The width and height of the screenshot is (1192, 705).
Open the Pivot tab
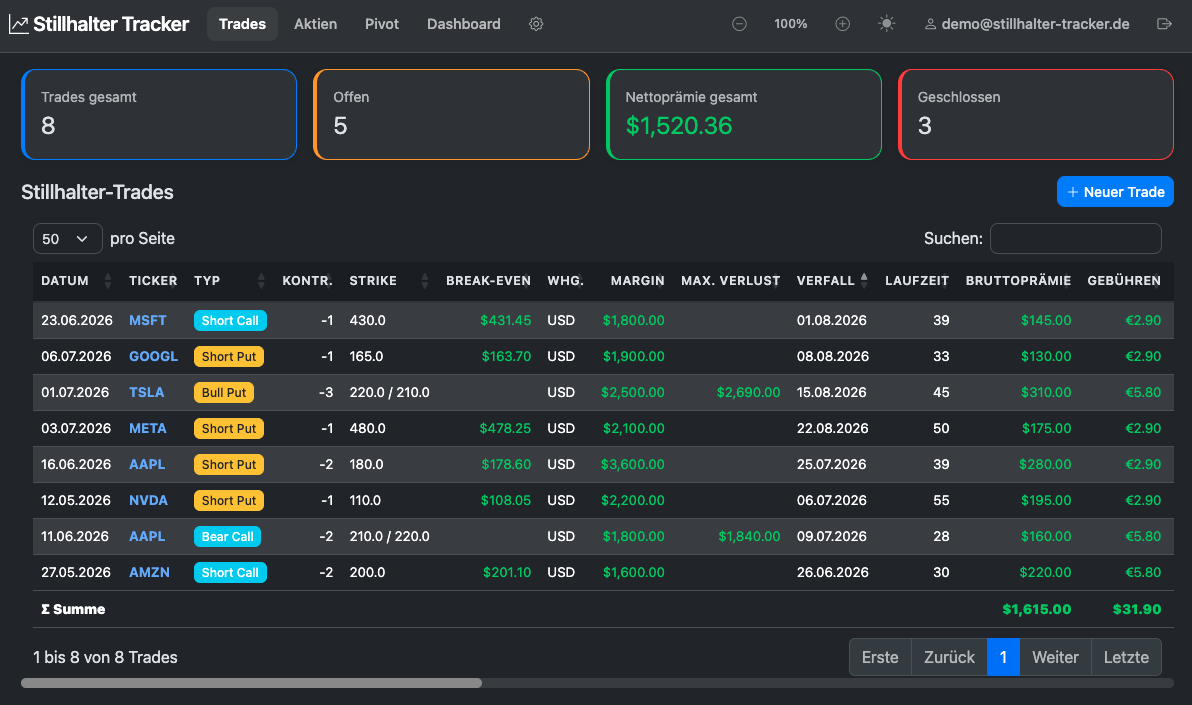[382, 24]
